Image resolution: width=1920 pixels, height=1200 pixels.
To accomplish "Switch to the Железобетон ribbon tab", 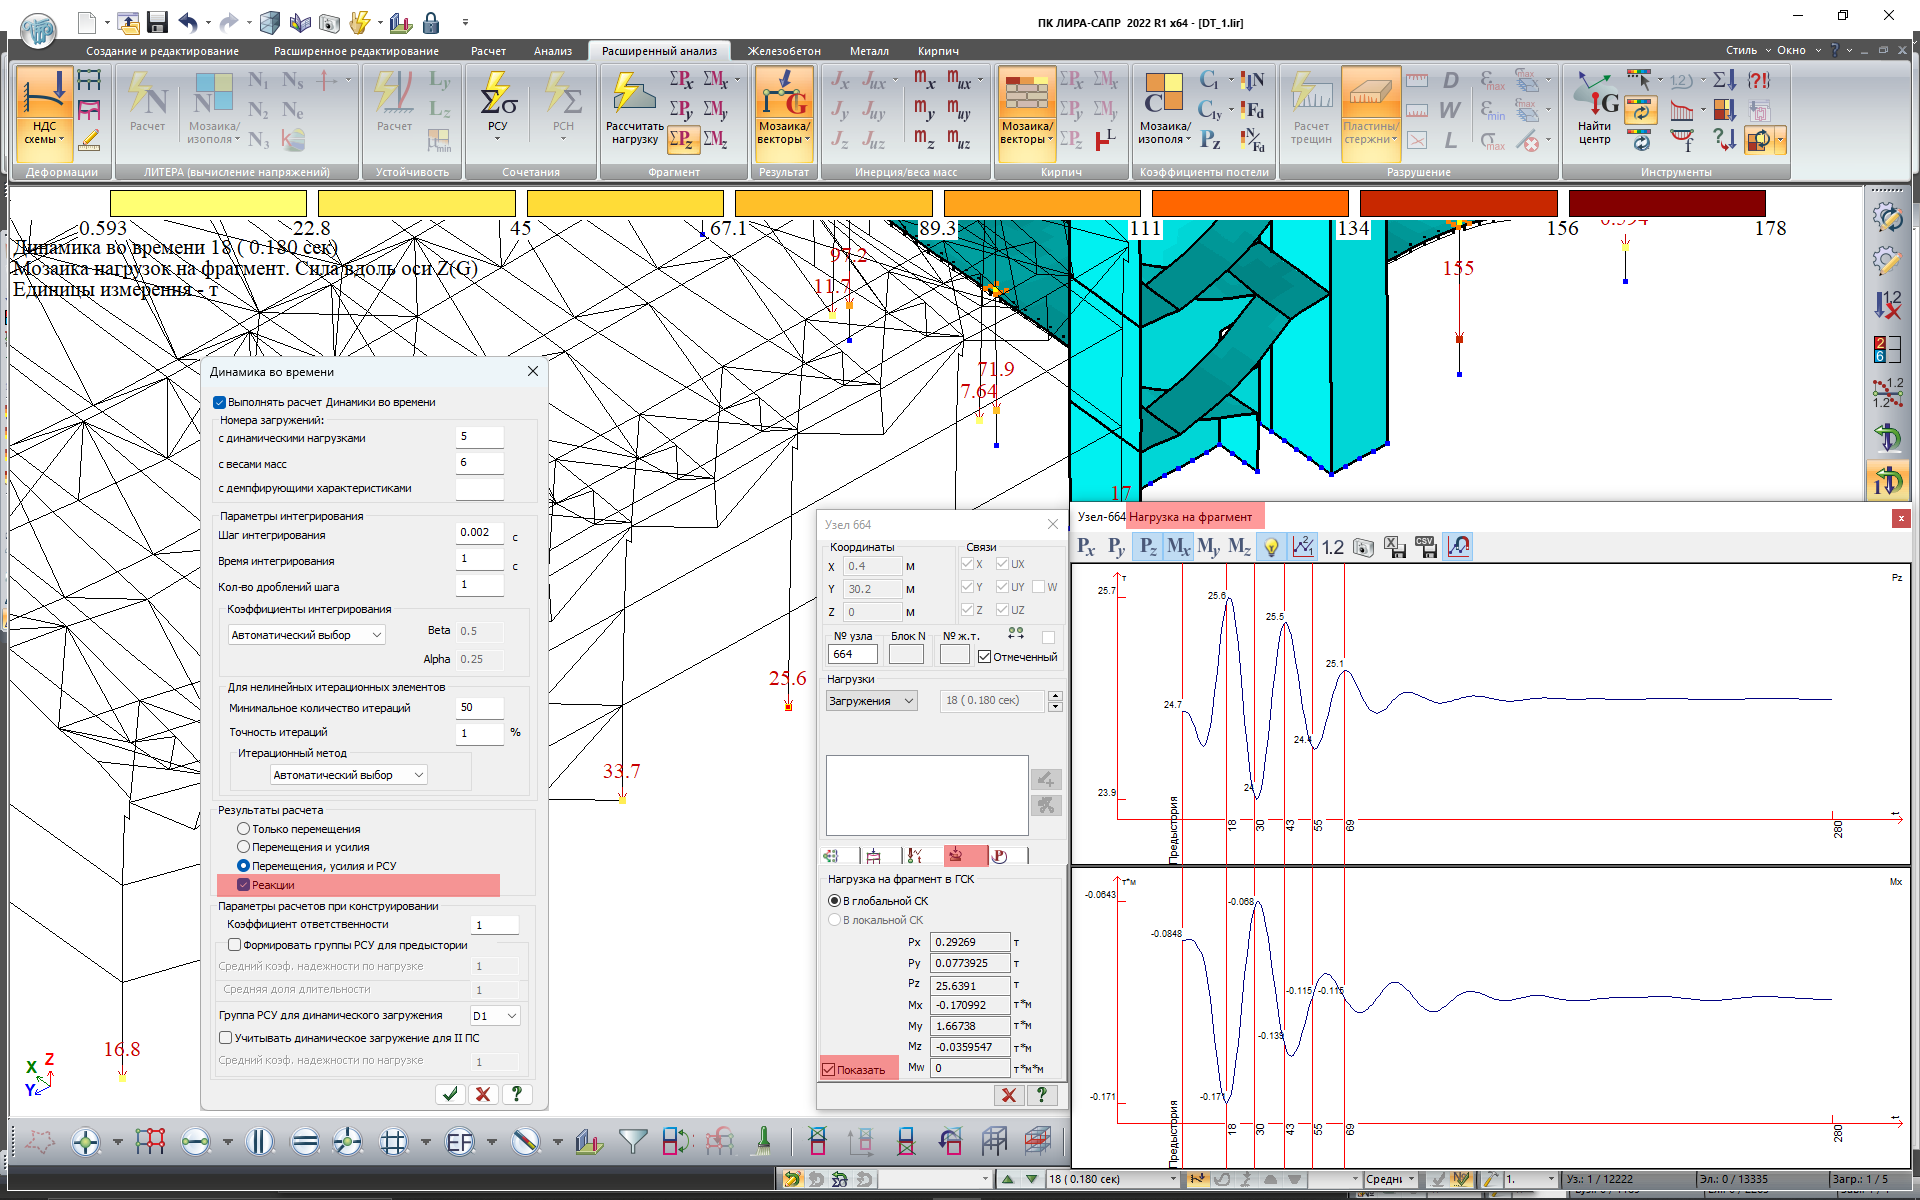I will click(784, 51).
